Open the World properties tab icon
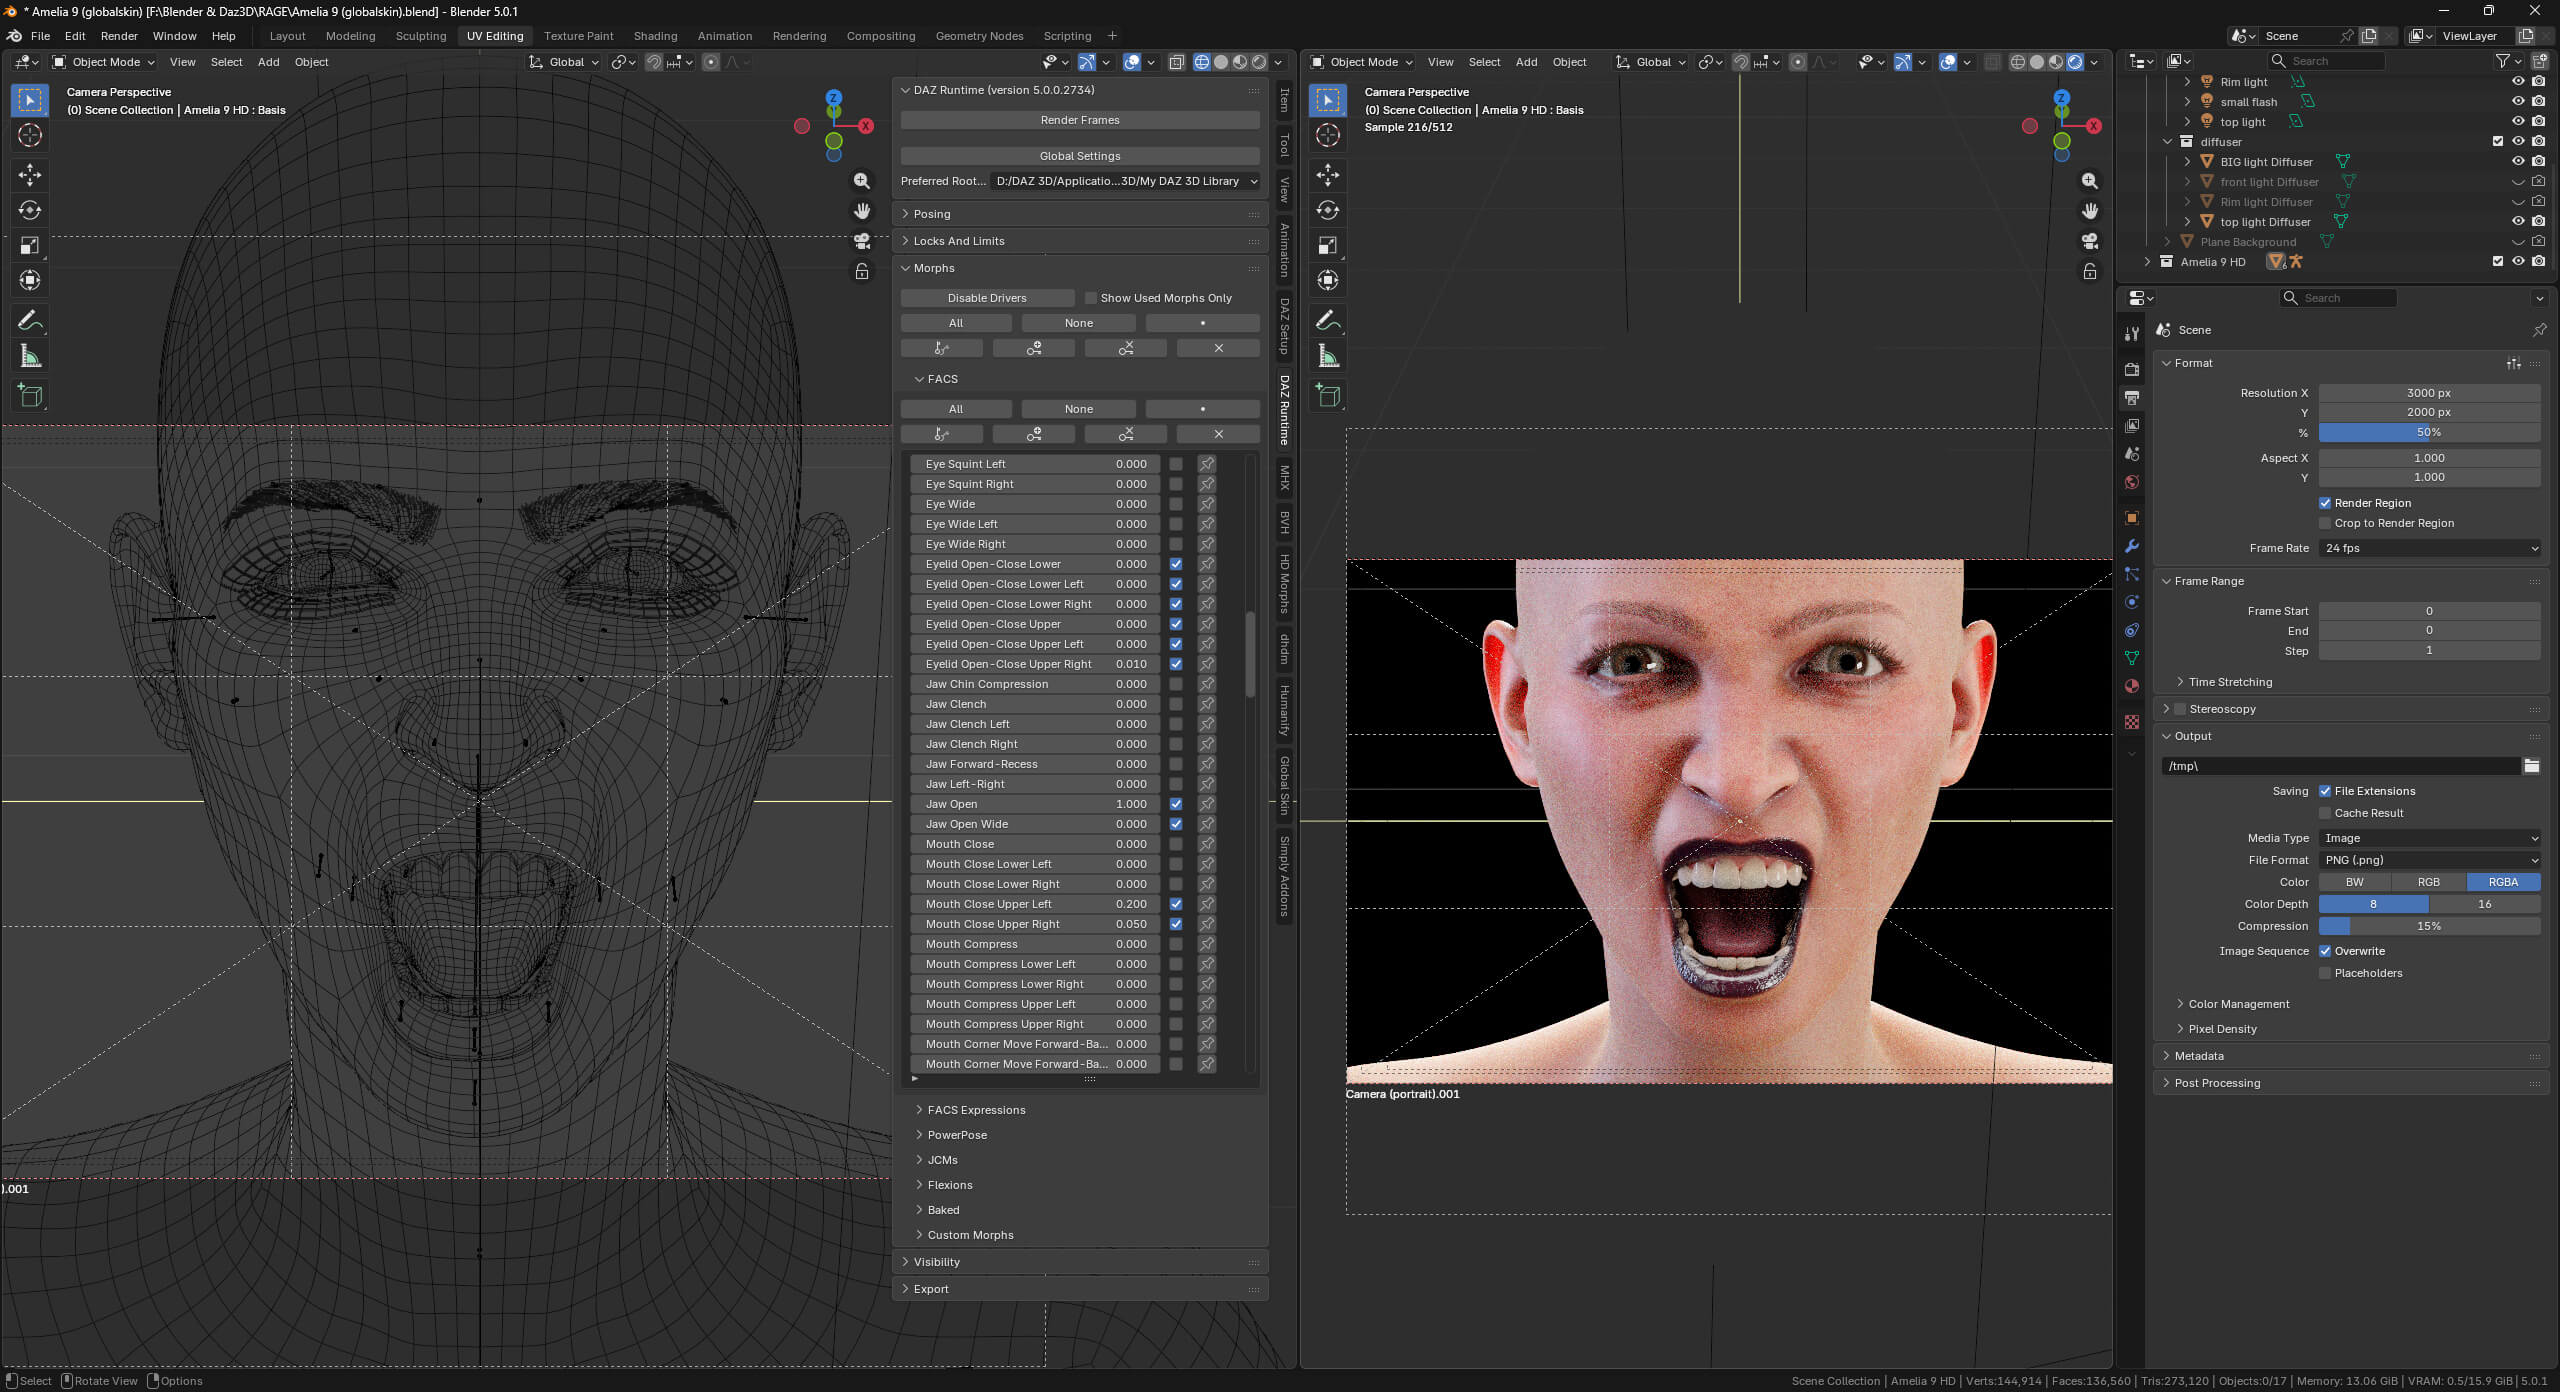 2132,482
